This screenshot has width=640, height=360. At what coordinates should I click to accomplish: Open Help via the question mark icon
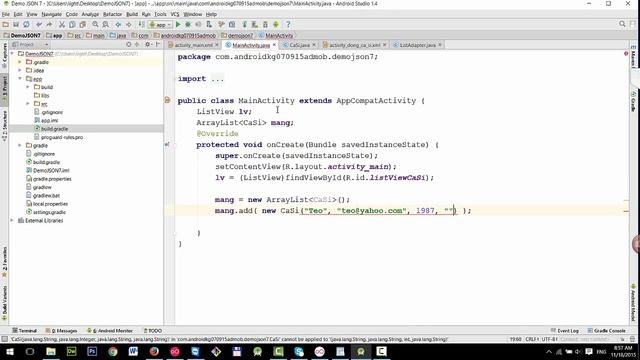click(288, 24)
